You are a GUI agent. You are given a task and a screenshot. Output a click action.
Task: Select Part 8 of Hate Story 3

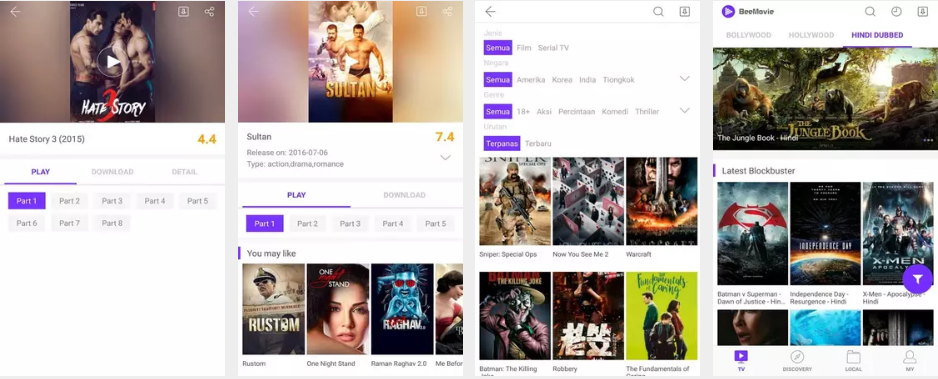click(112, 223)
